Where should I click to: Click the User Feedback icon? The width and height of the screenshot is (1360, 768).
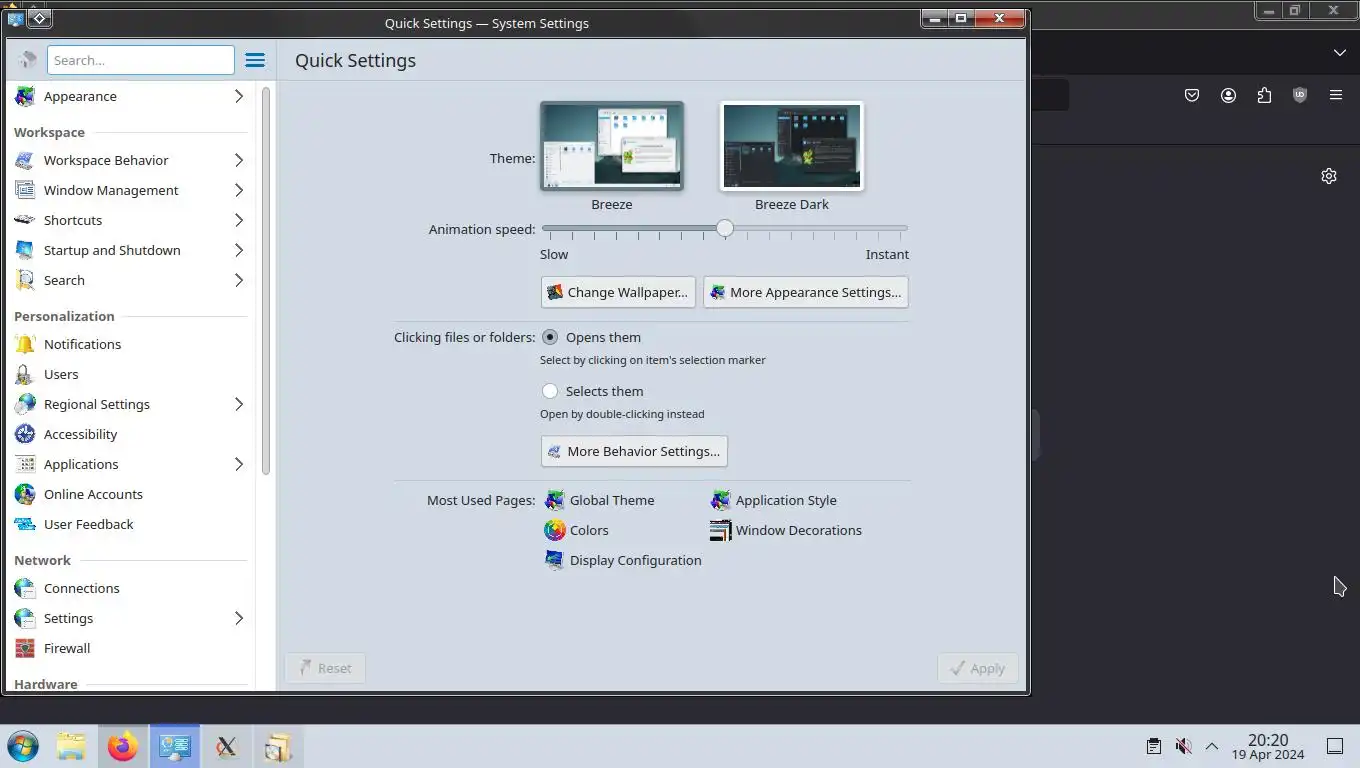(x=25, y=524)
